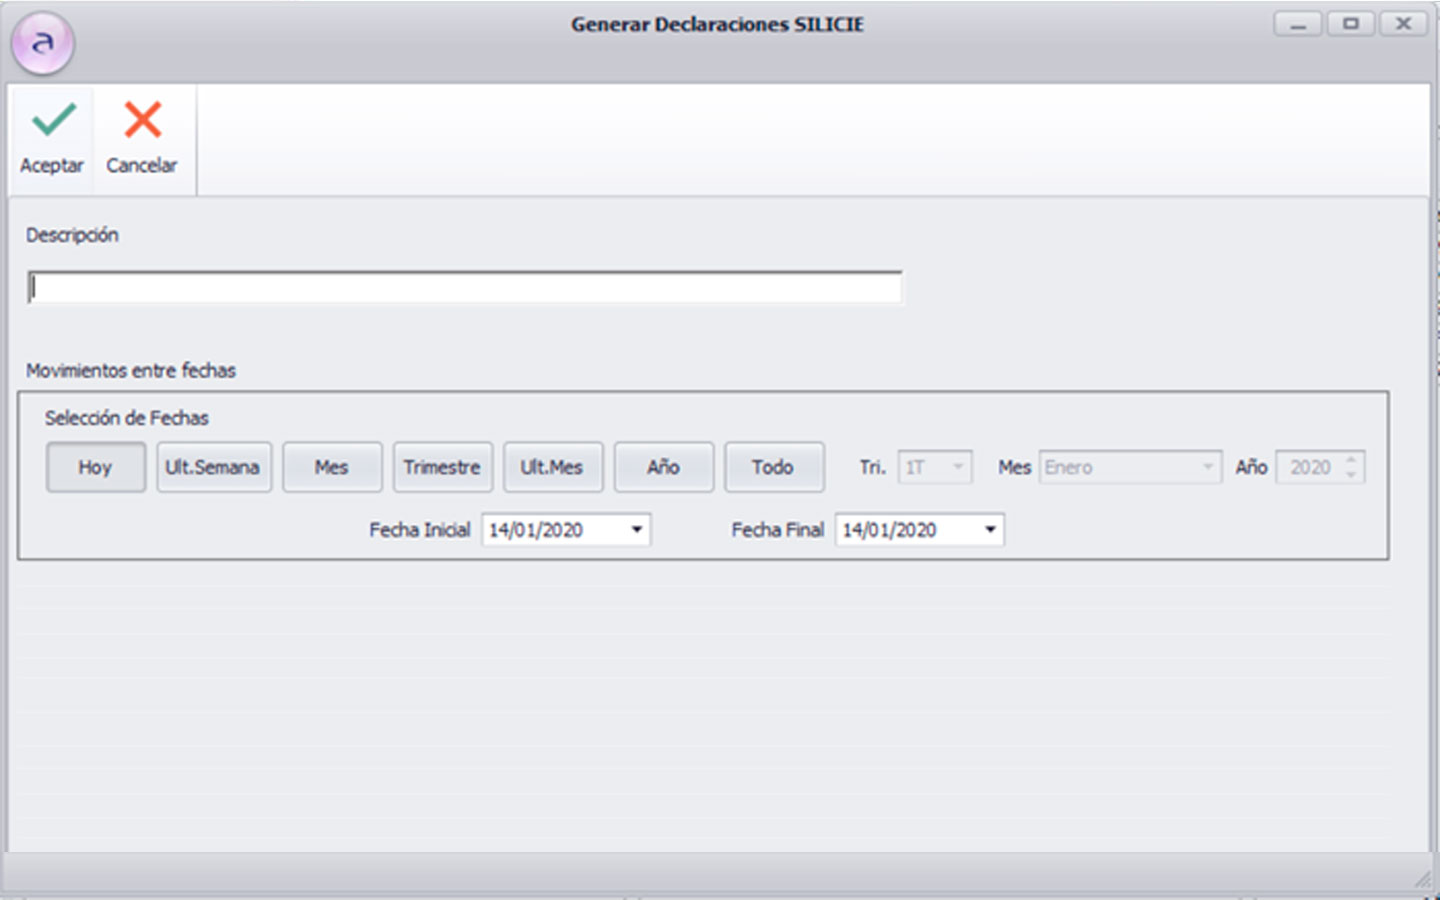Open the Fecha Final date picker arrow
Viewport: 1440px width, 900px height.
pyautogui.click(x=990, y=530)
